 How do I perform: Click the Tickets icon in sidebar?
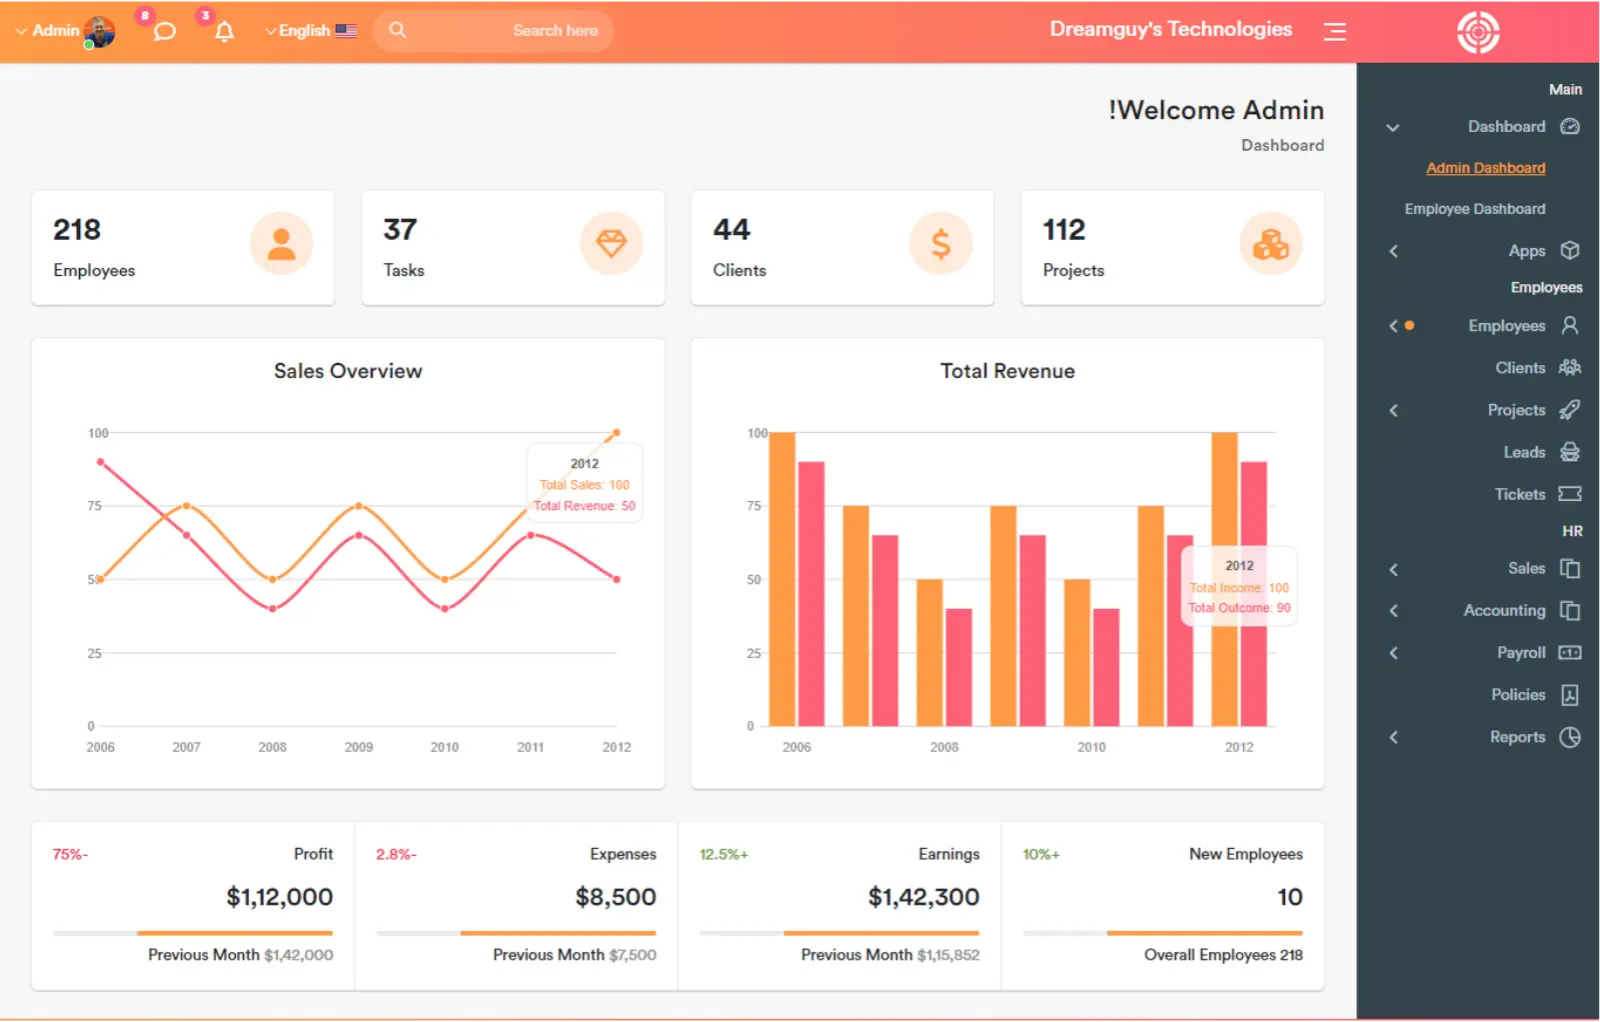click(x=1570, y=494)
